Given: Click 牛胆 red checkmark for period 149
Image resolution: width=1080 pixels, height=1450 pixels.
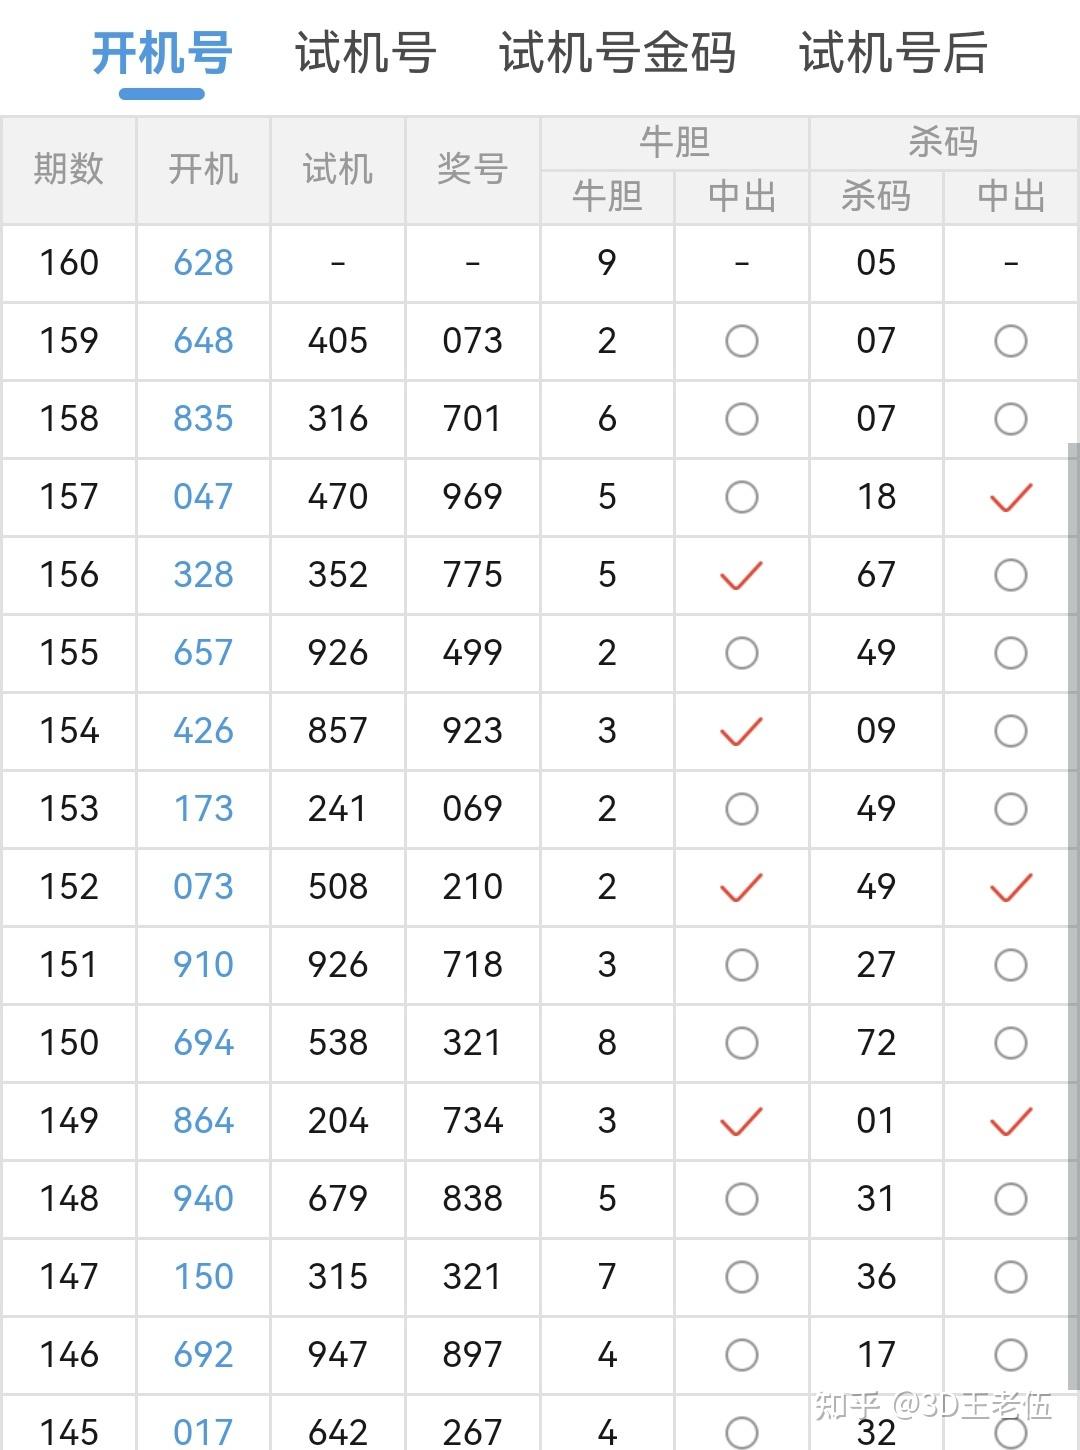Looking at the screenshot, I should (x=741, y=1121).
